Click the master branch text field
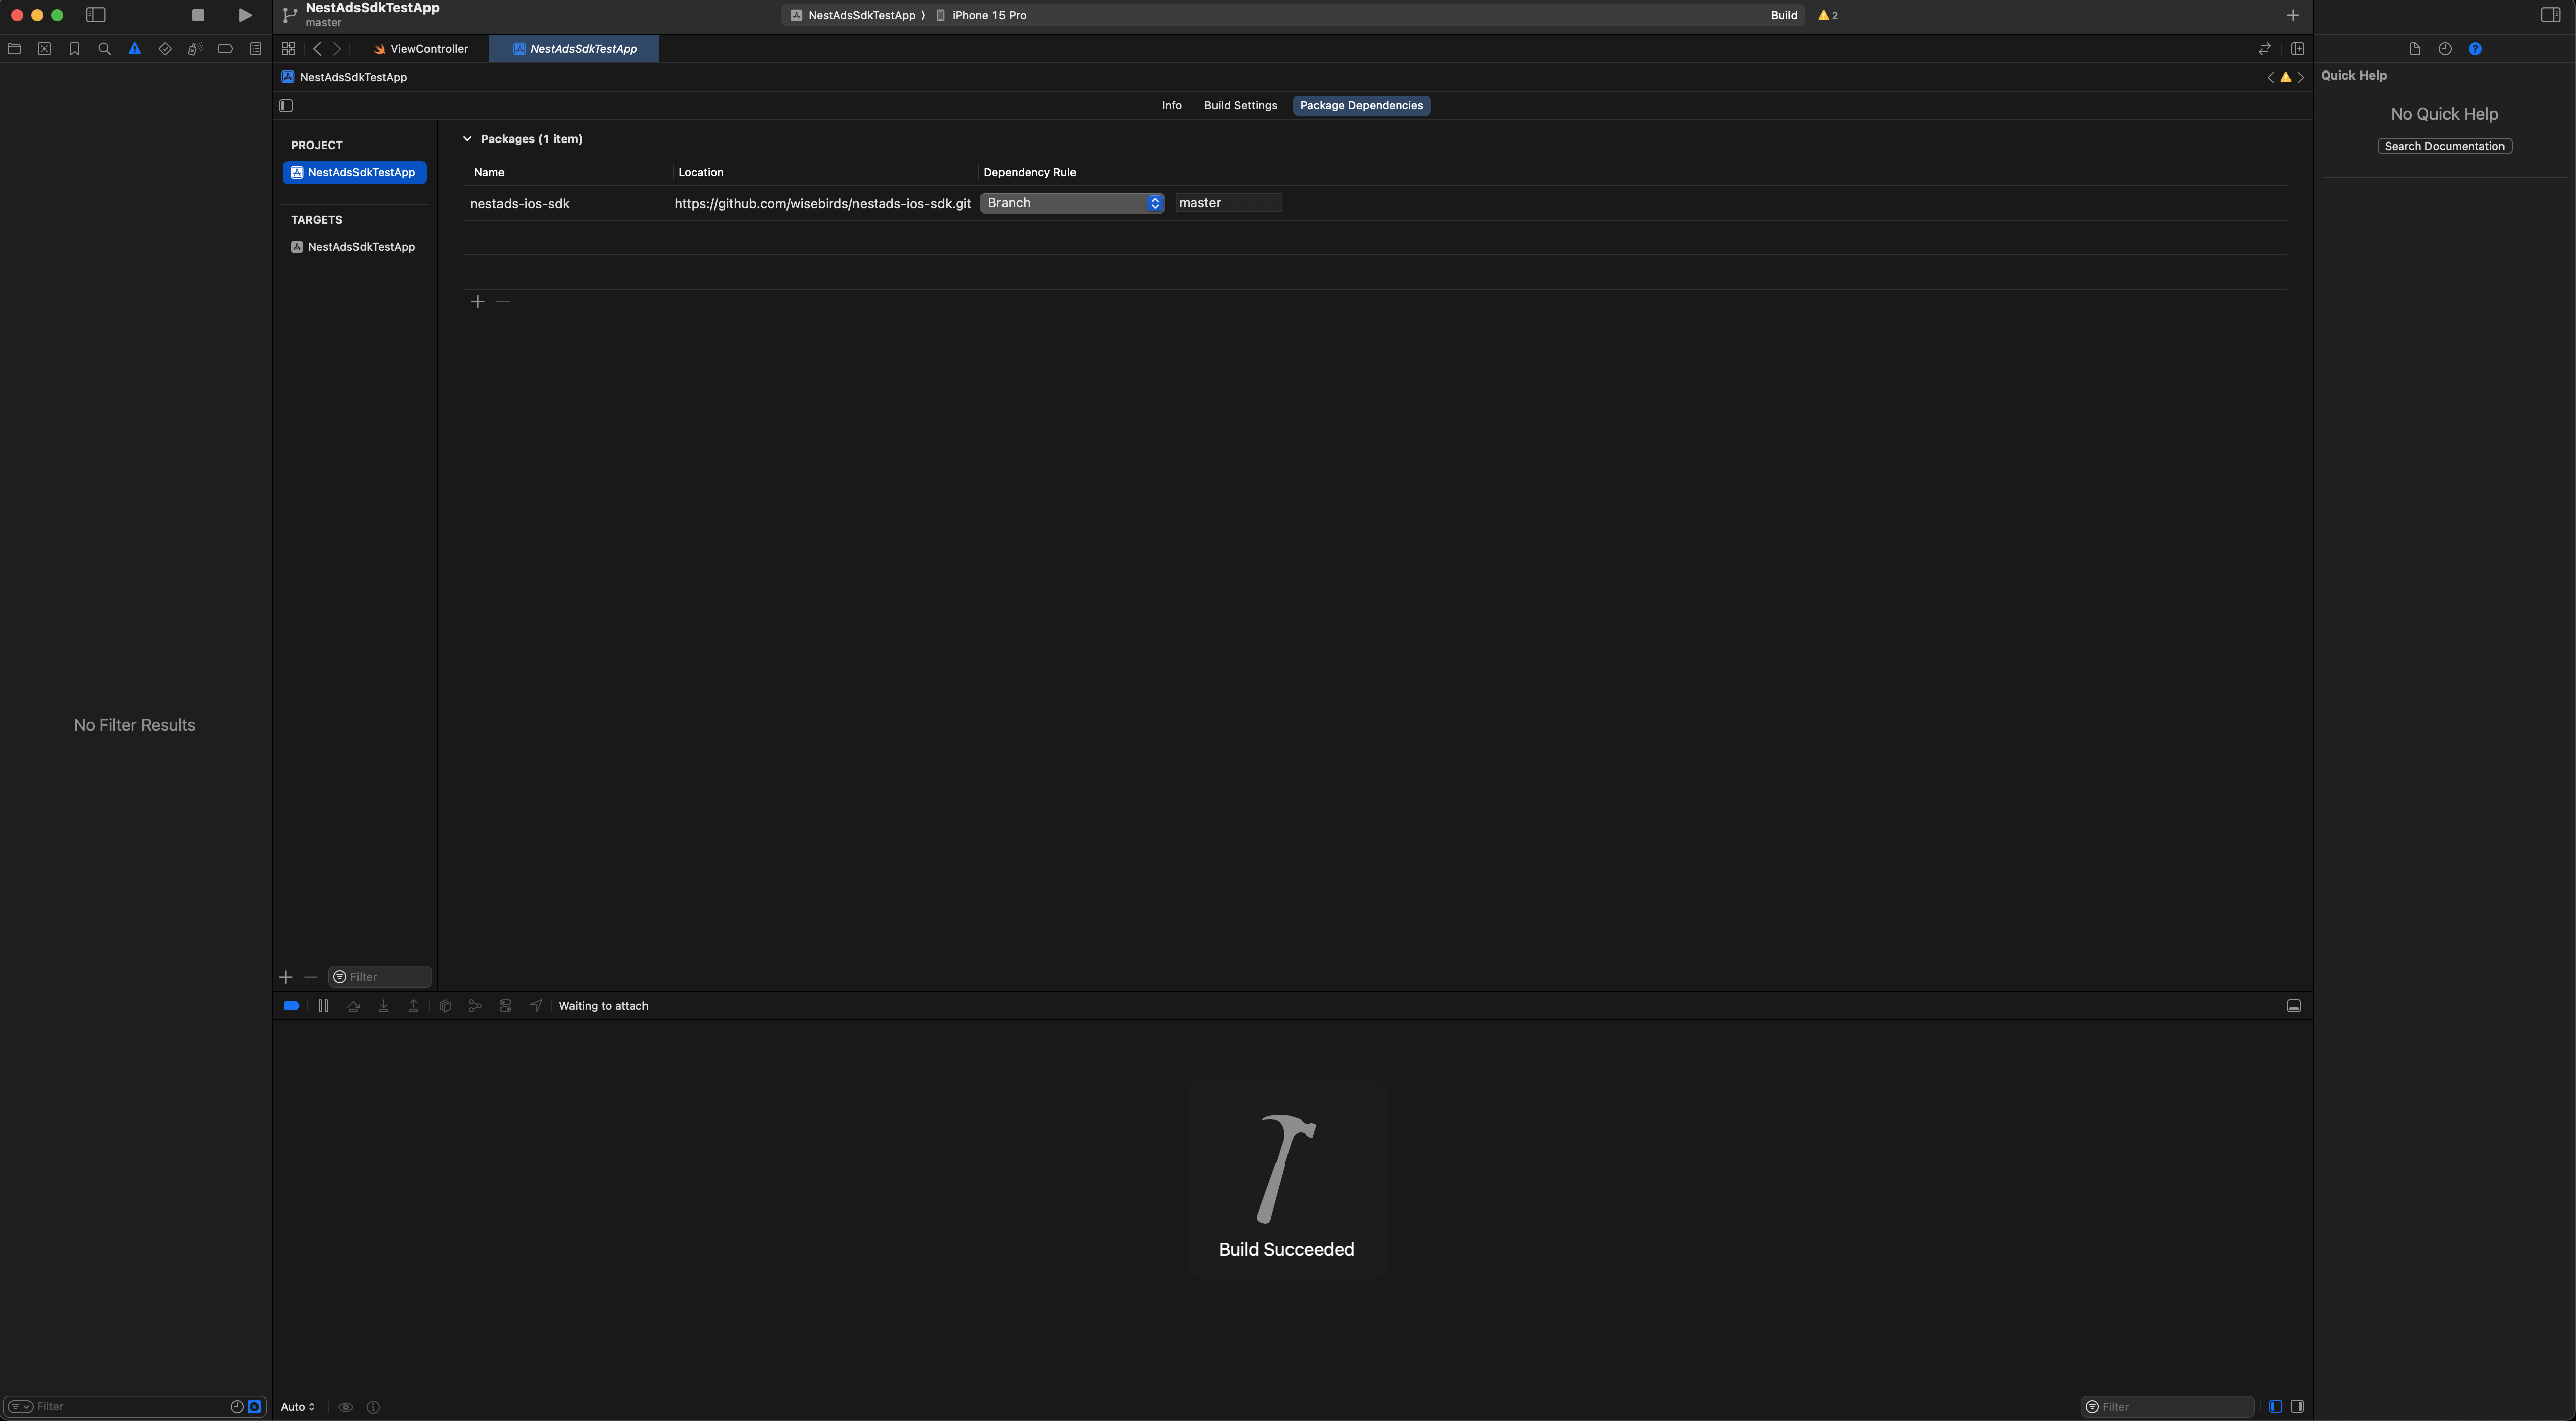 [x=1228, y=203]
